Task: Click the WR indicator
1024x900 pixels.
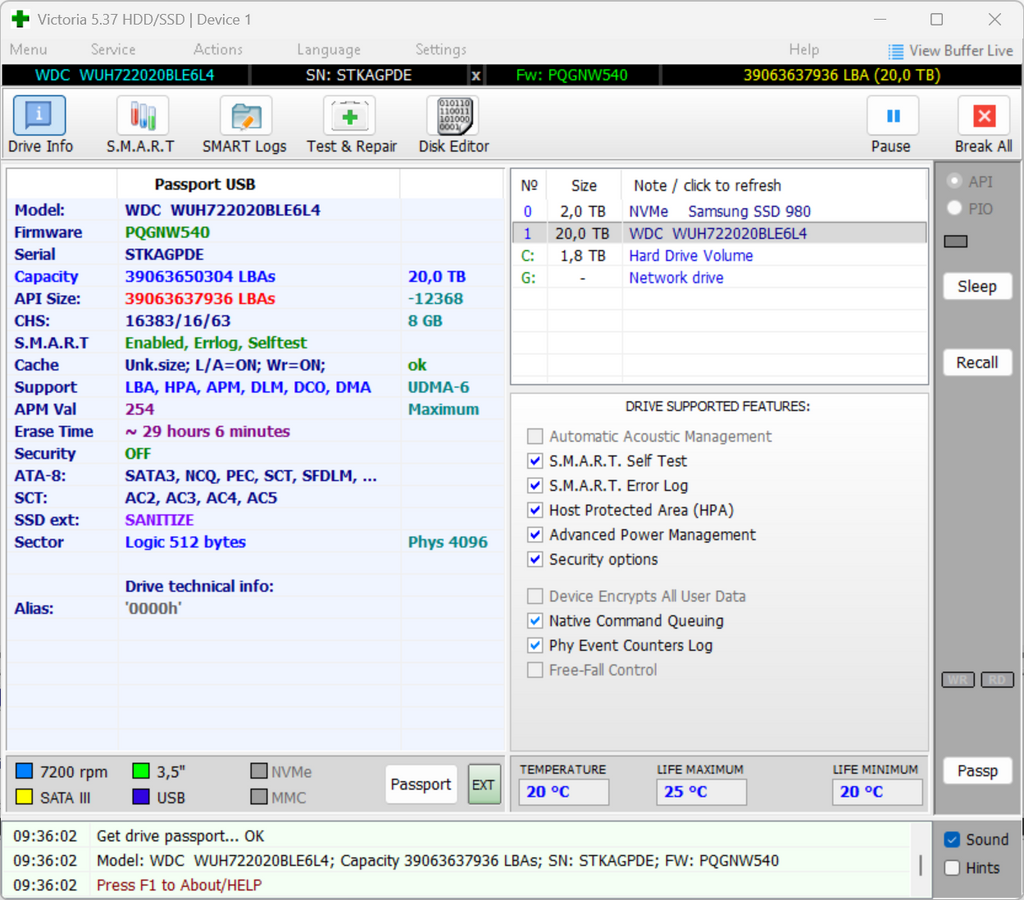Action: click(x=958, y=680)
